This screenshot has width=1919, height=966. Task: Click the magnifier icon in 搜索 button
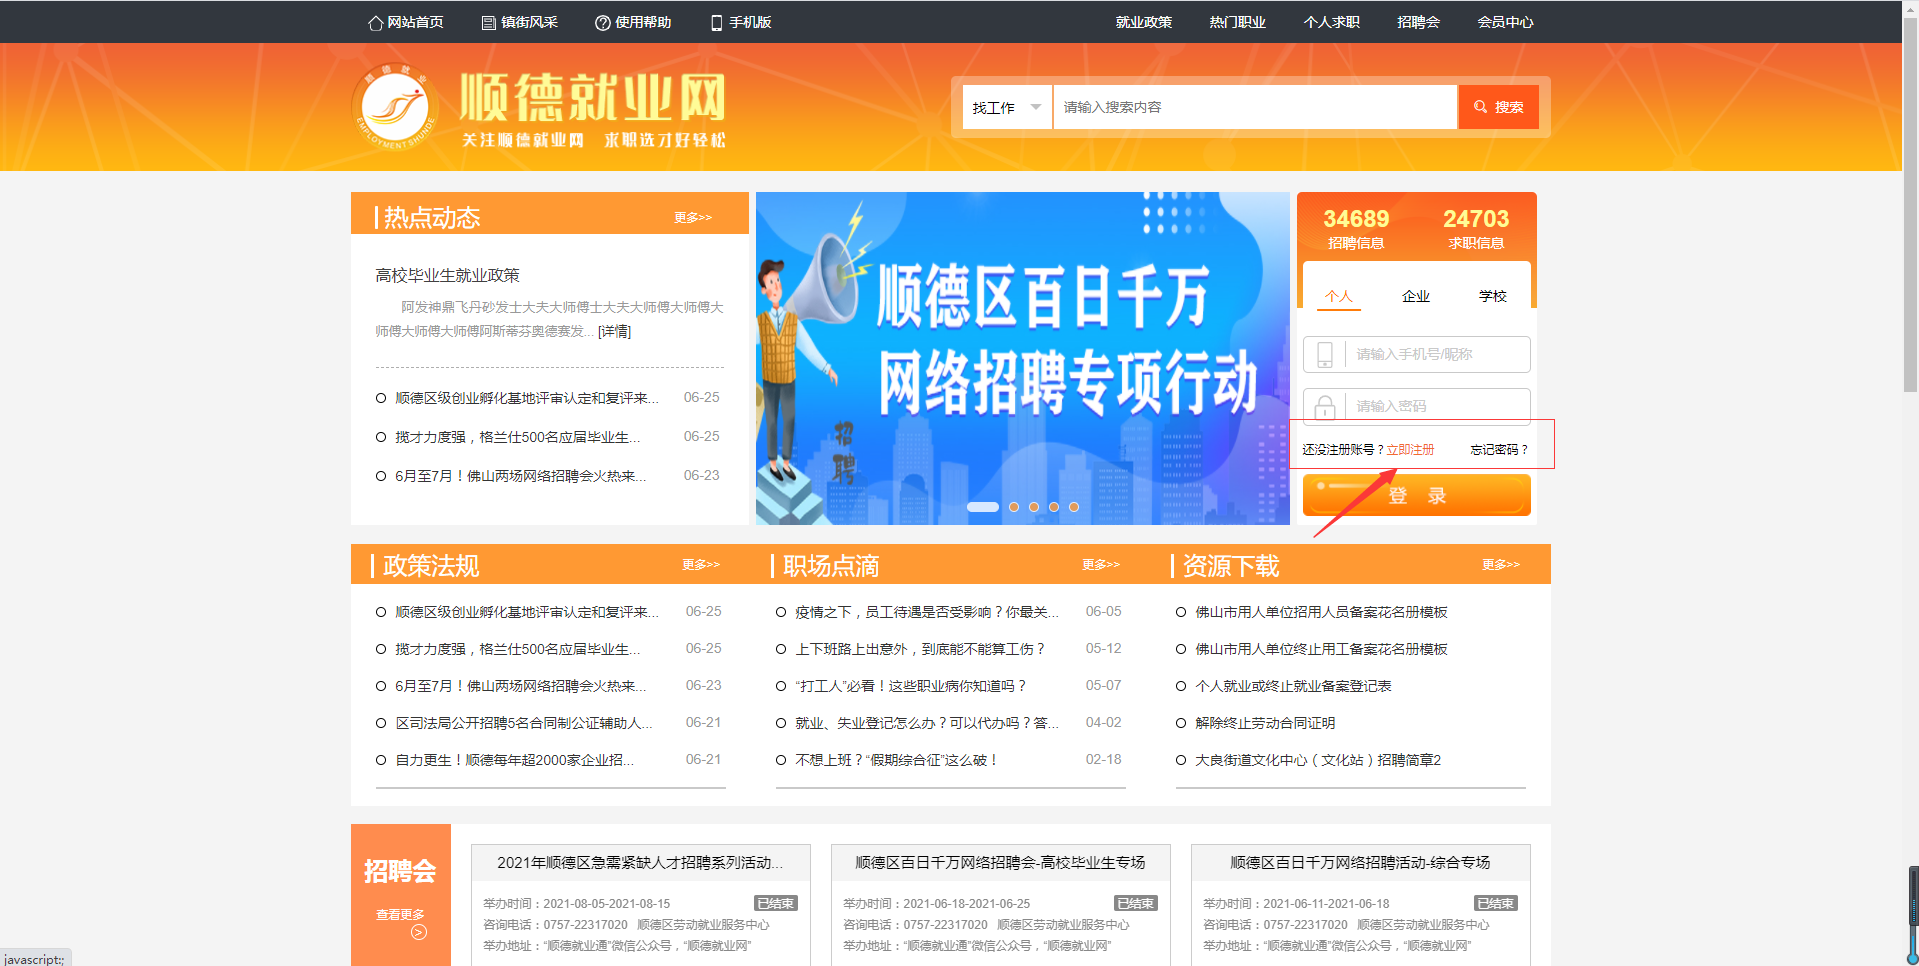[x=1480, y=107]
